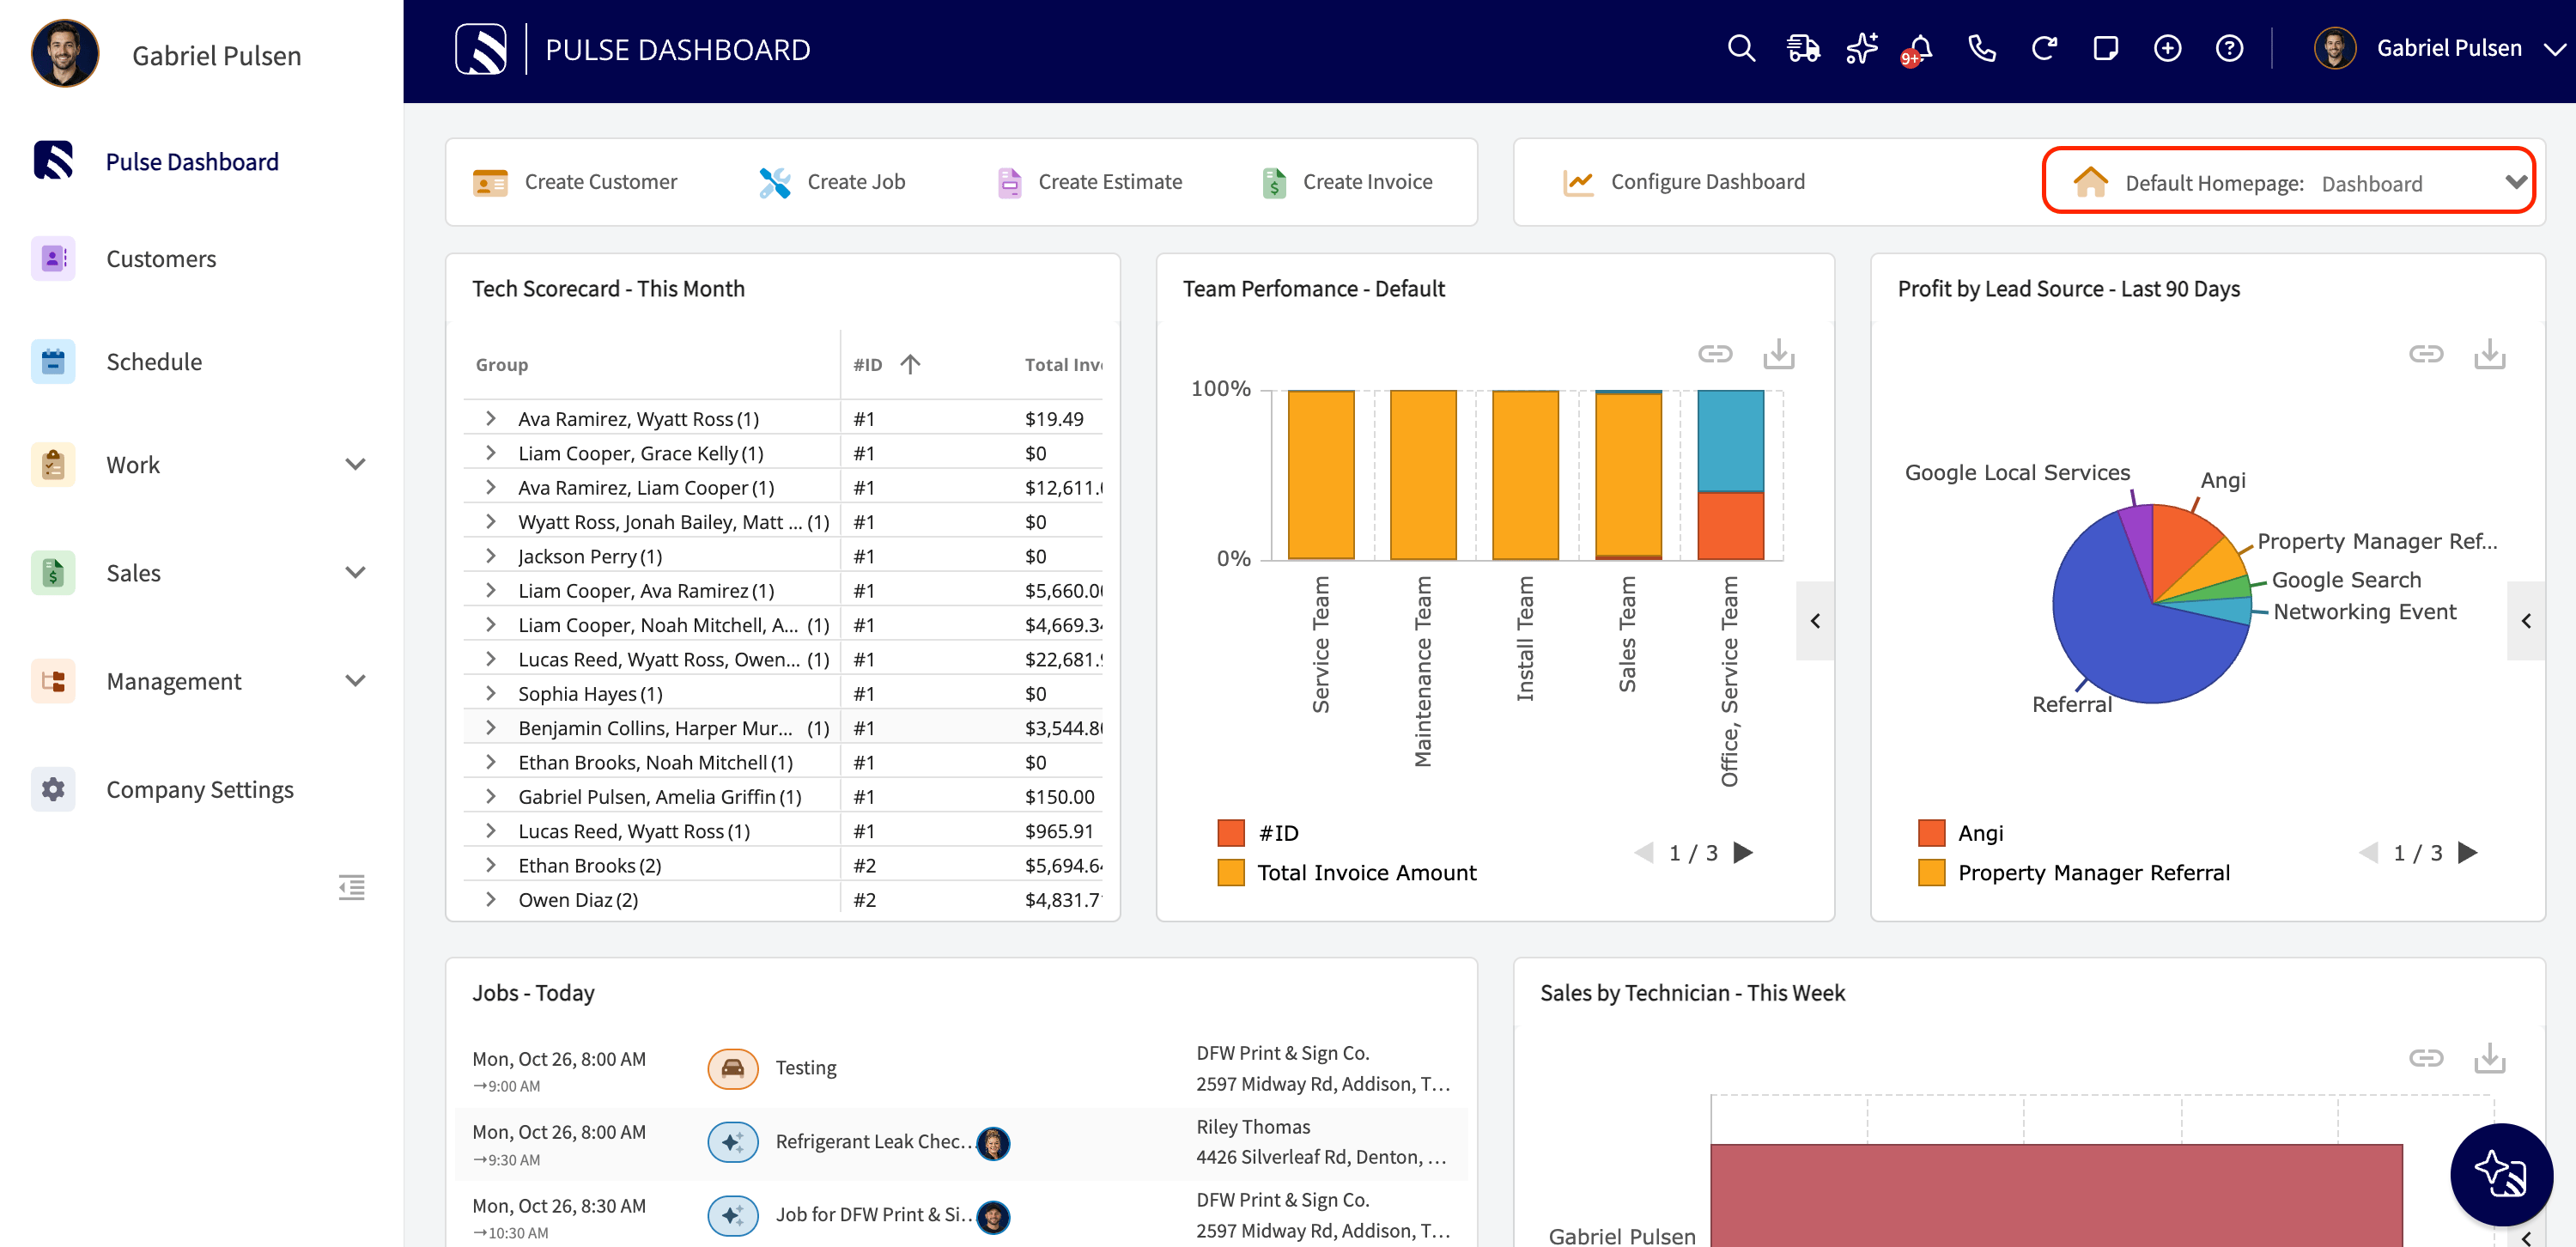Go to next legend page in Team Performance
Screen dimensions: 2576x1247
(x=1743, y=853)
